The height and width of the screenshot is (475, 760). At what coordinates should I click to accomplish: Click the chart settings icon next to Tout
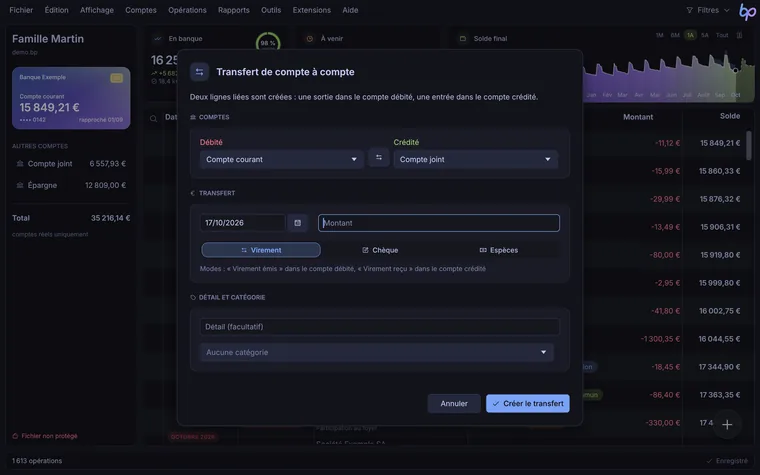tap(739, 35)
